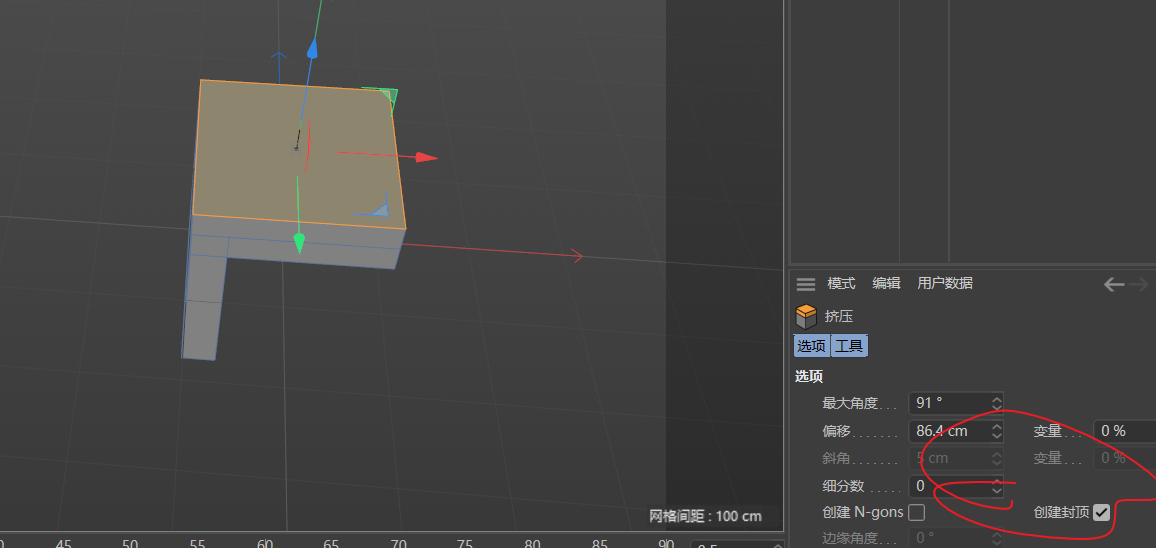This screenshot has width=1156, height=548.
Task: Open the 编辑 menu
Action: click(886, 284)
